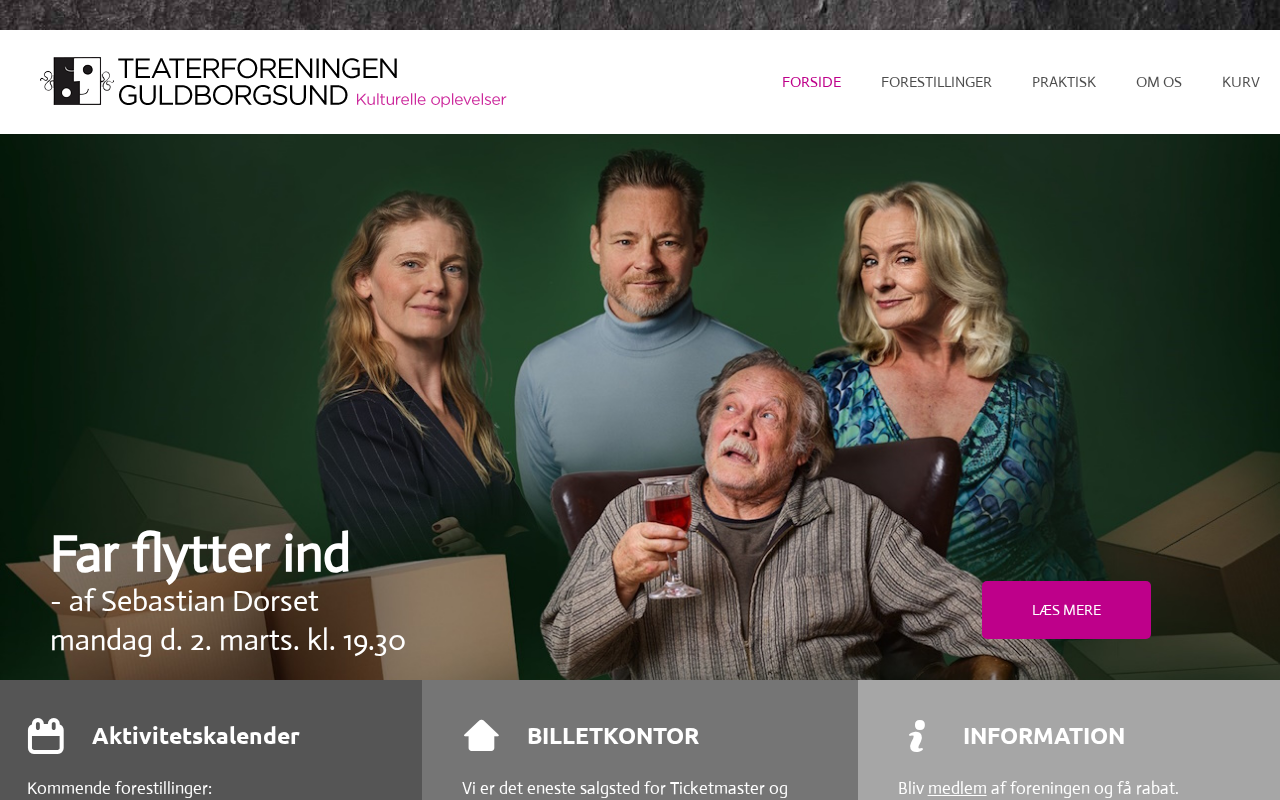The width and height of the screenshot is (1280, 800).
Task: Open the KURV basket page
Action: tap(1241, 82)
